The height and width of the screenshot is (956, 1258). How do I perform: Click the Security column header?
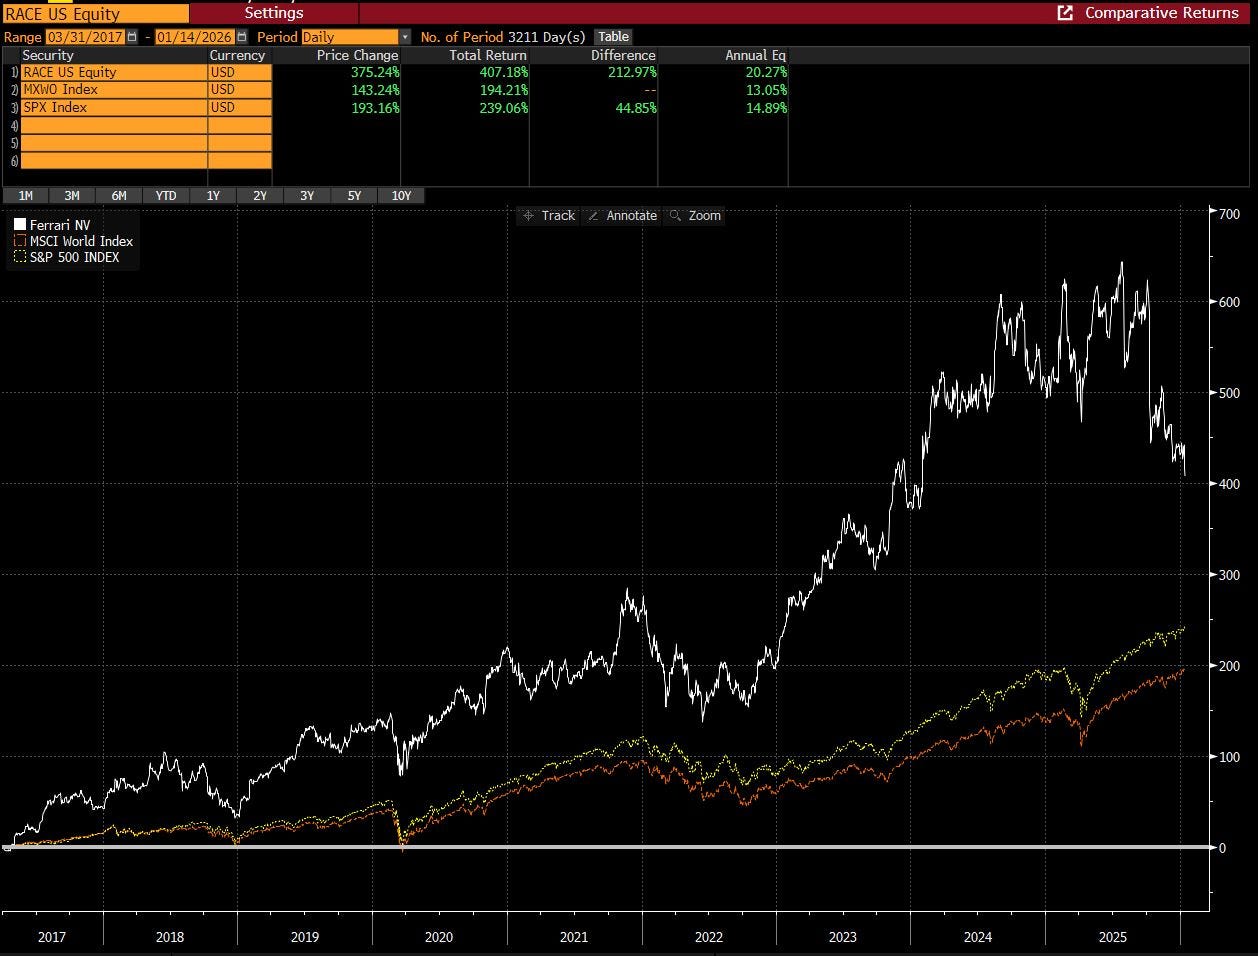(x=48, y=55)
